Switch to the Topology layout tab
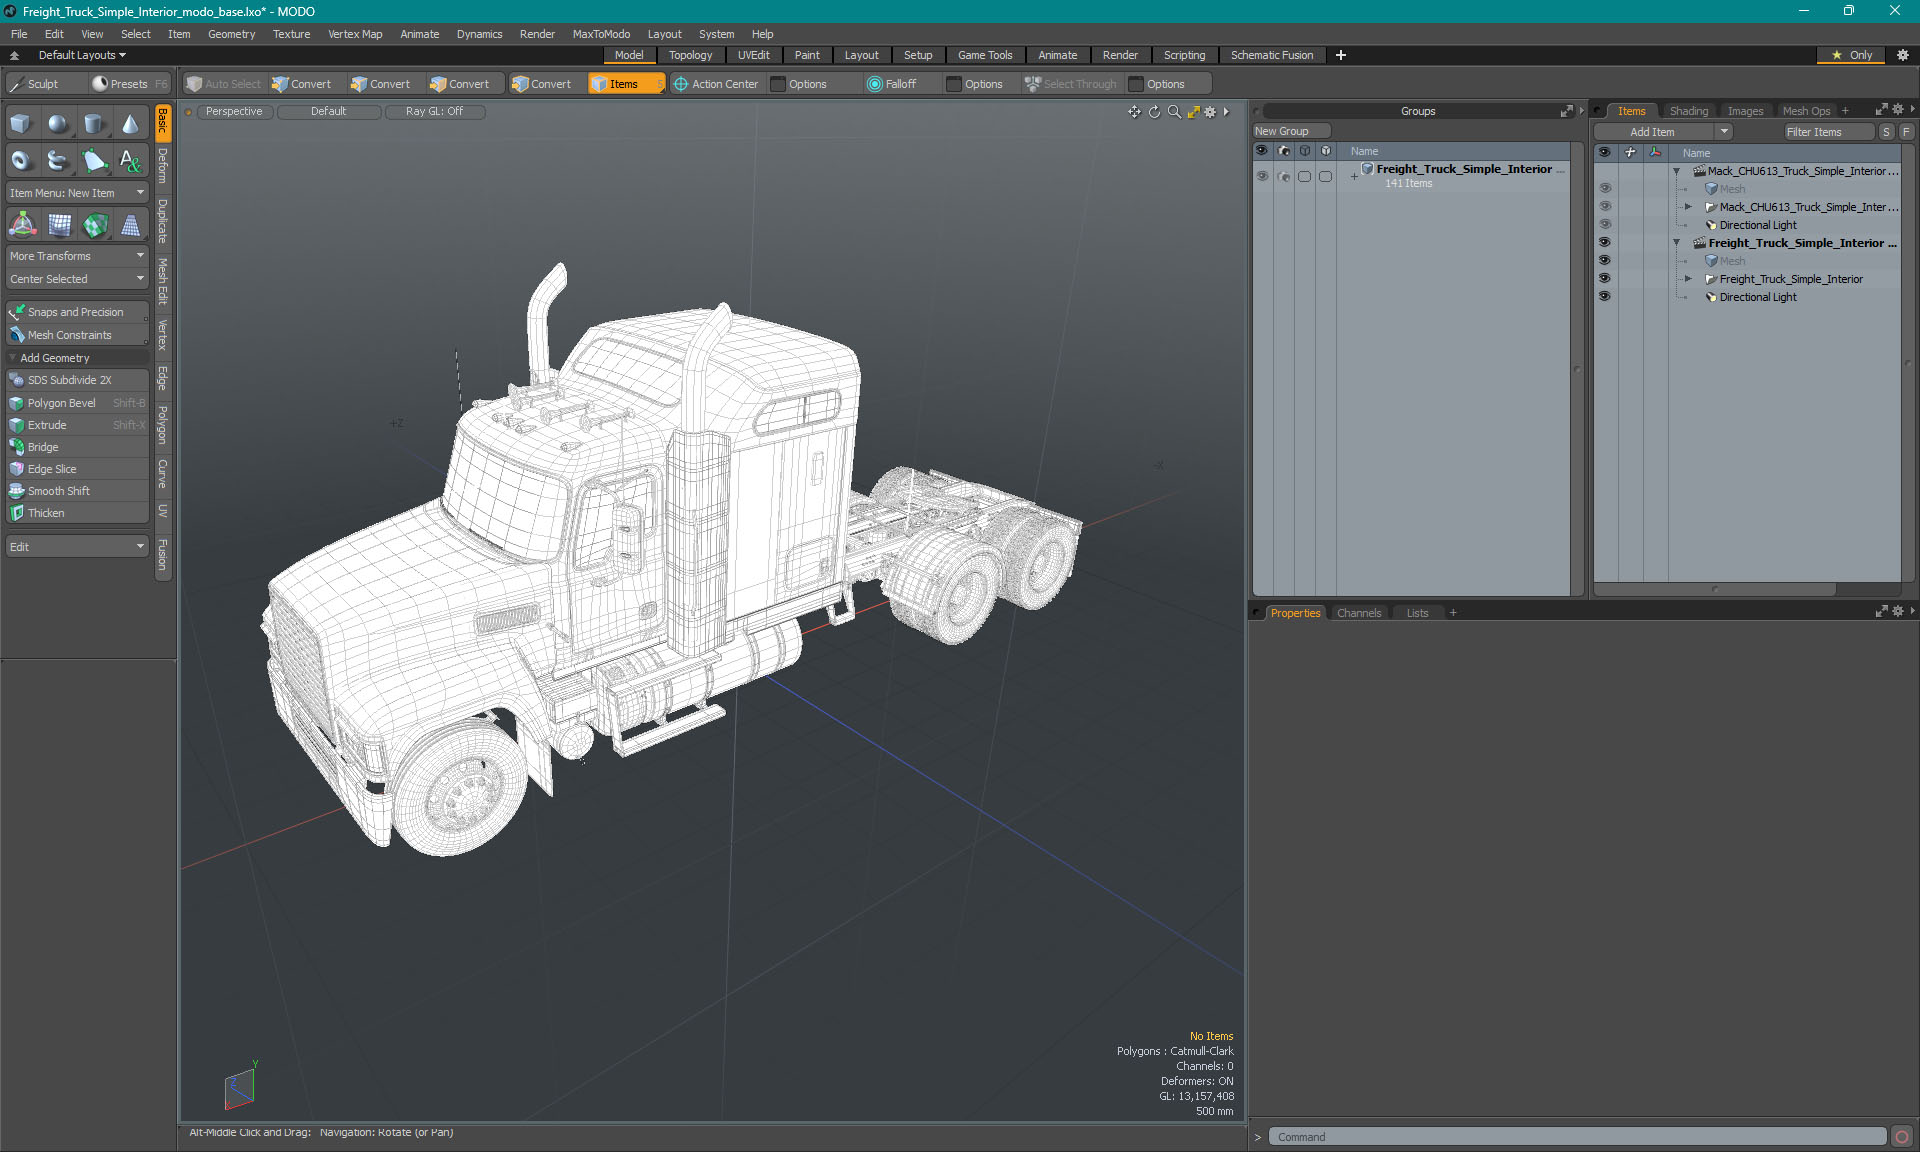Screen dimensions: 1920x1152 click(690, 55)
